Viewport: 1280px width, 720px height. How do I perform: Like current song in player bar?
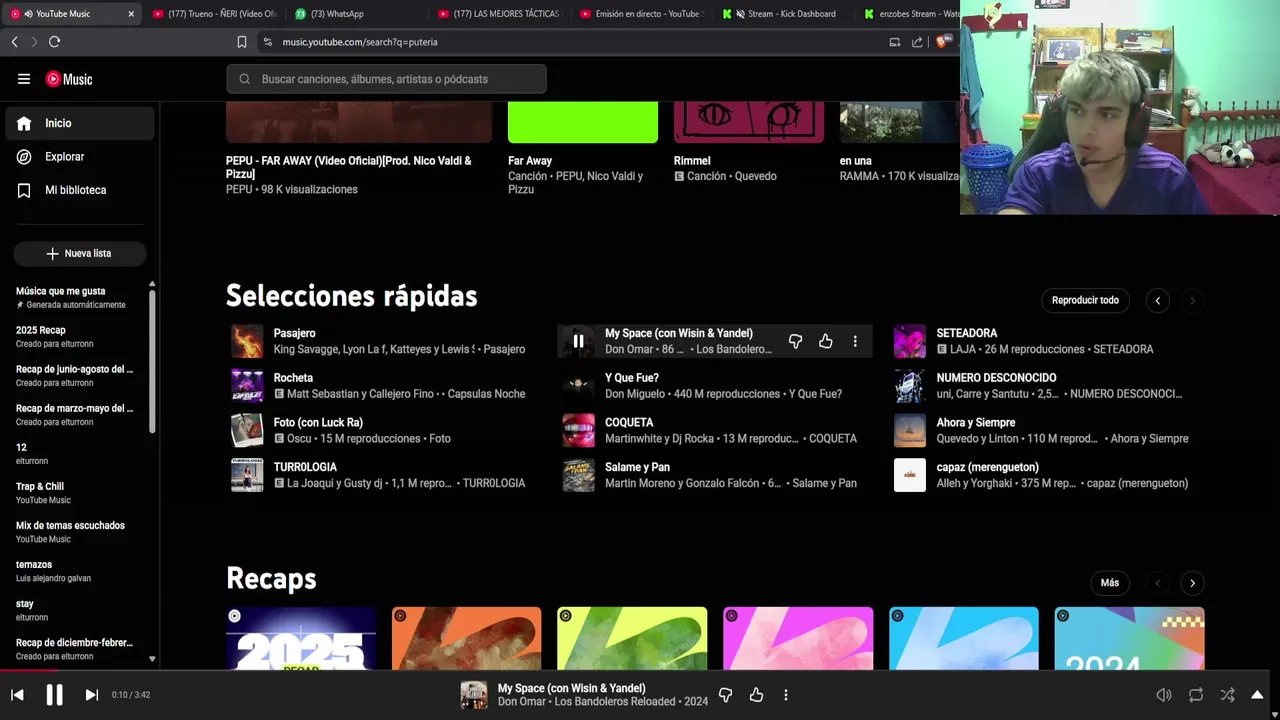pyautogui.click(x=756, y=695)
